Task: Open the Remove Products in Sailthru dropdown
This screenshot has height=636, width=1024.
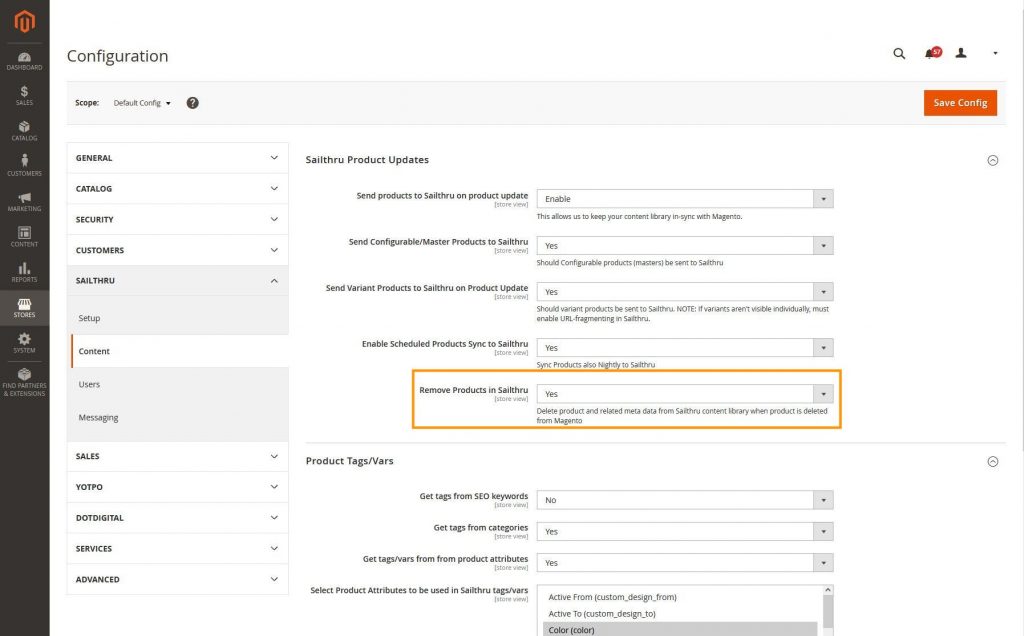Action: click(x=684, y=394)
